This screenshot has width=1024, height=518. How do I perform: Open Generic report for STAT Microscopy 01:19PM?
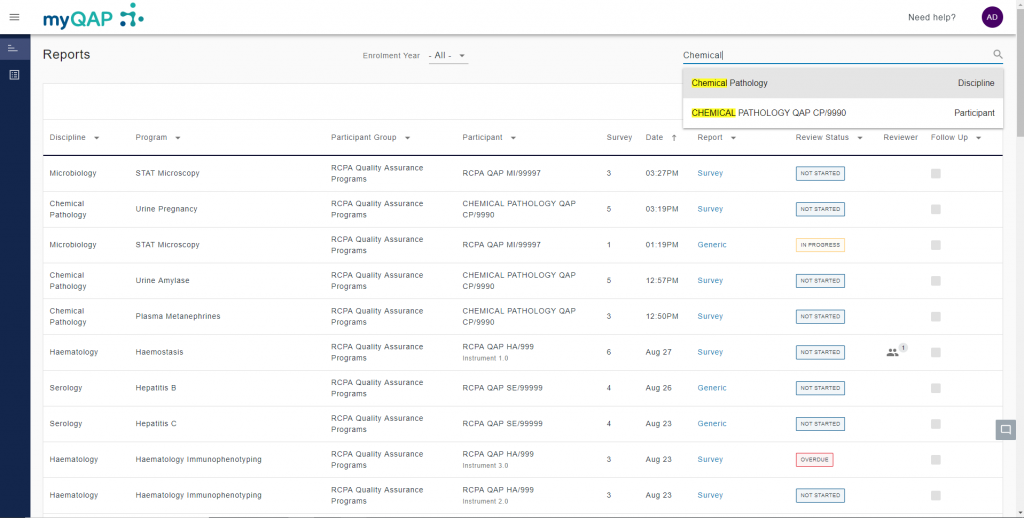point(712,245)
